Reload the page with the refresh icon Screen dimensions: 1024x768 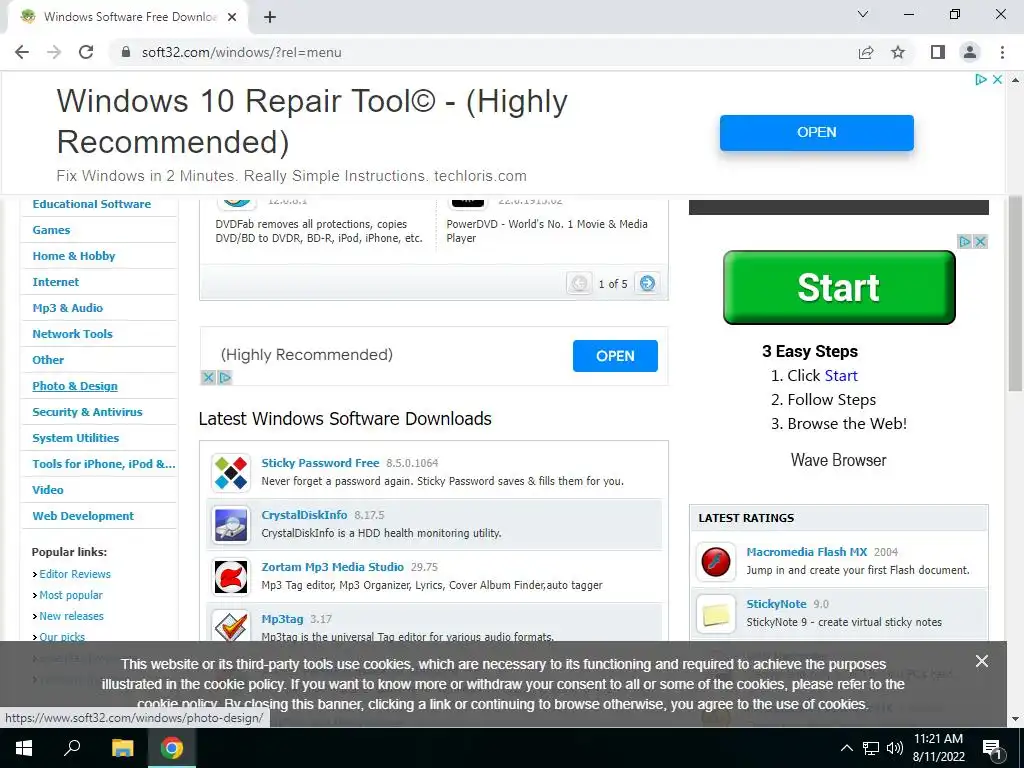pos(86,52)
